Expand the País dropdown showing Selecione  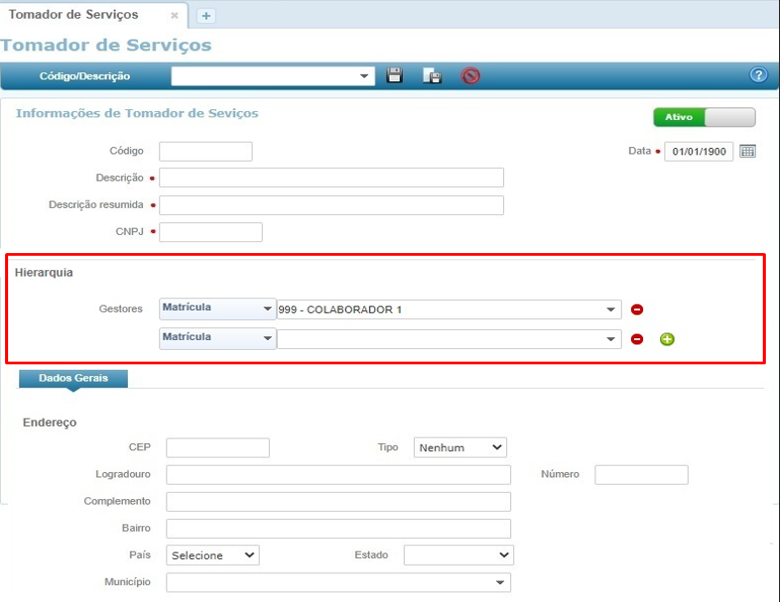(214, 555)
